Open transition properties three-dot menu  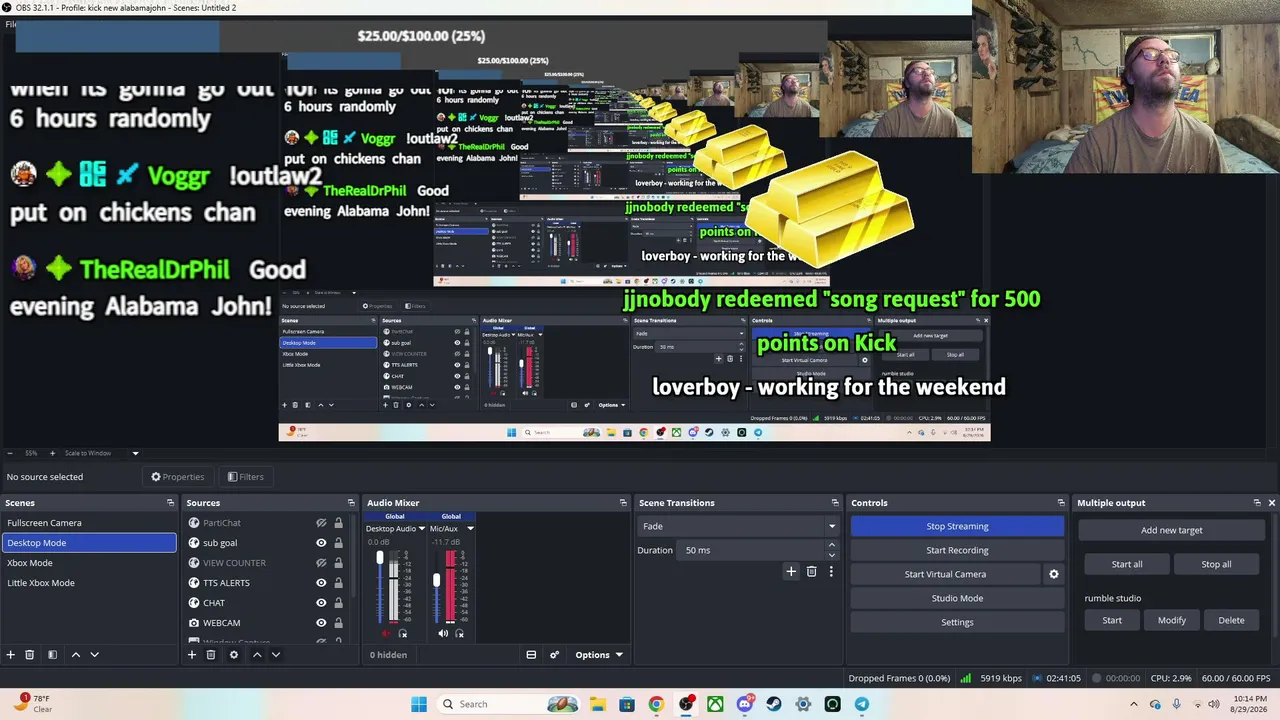point(830,572)
